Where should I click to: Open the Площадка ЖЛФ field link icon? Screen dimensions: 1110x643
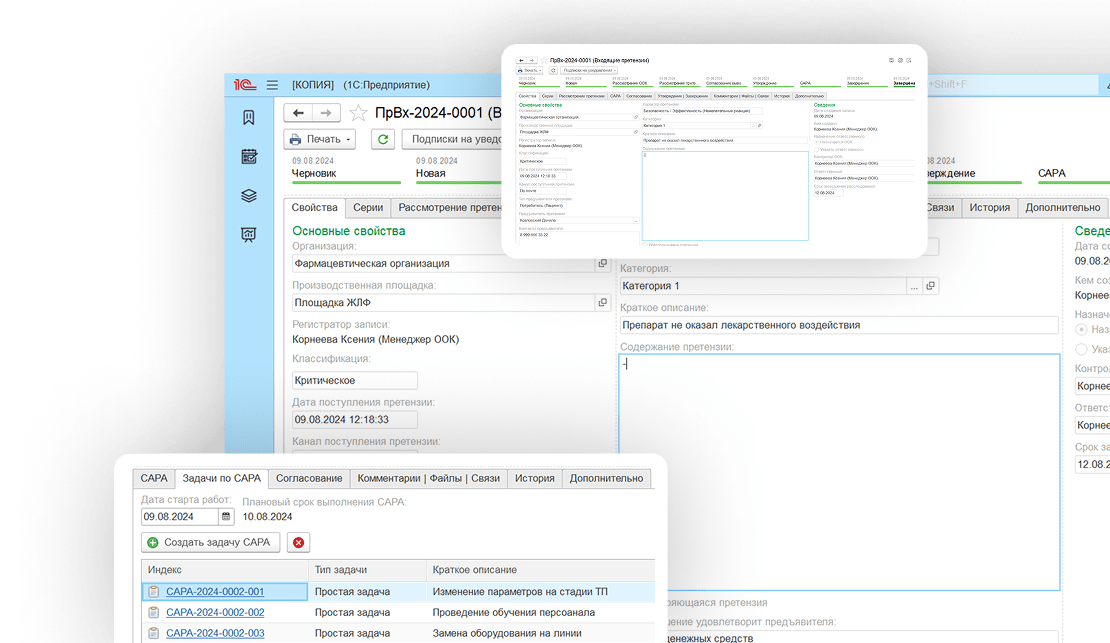click(x=602, y=302)
